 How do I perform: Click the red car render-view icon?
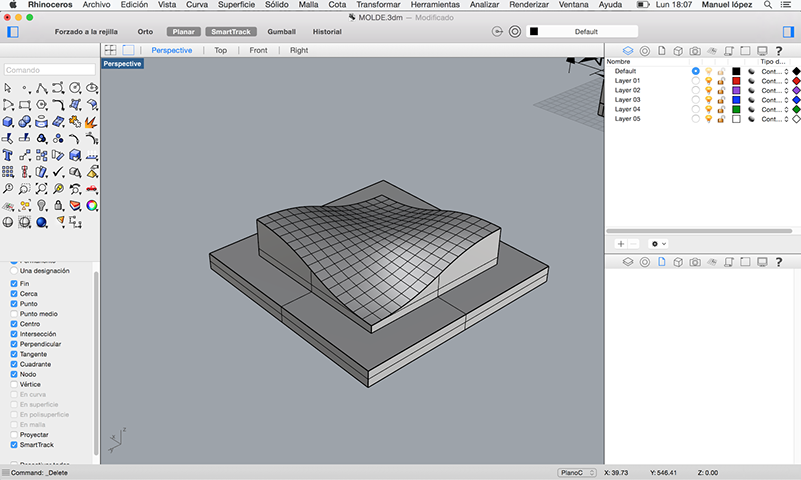tap(92, 189)
